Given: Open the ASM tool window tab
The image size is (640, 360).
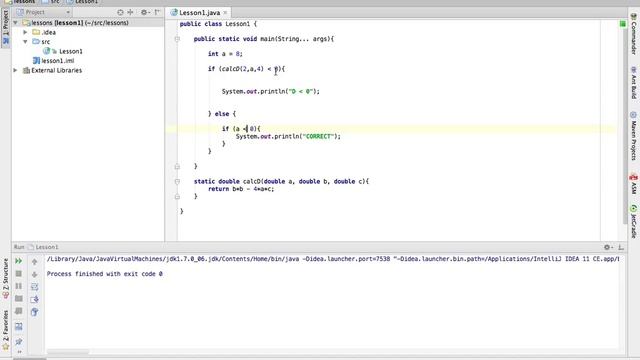Looking at the screenshot, I should 633,184.
